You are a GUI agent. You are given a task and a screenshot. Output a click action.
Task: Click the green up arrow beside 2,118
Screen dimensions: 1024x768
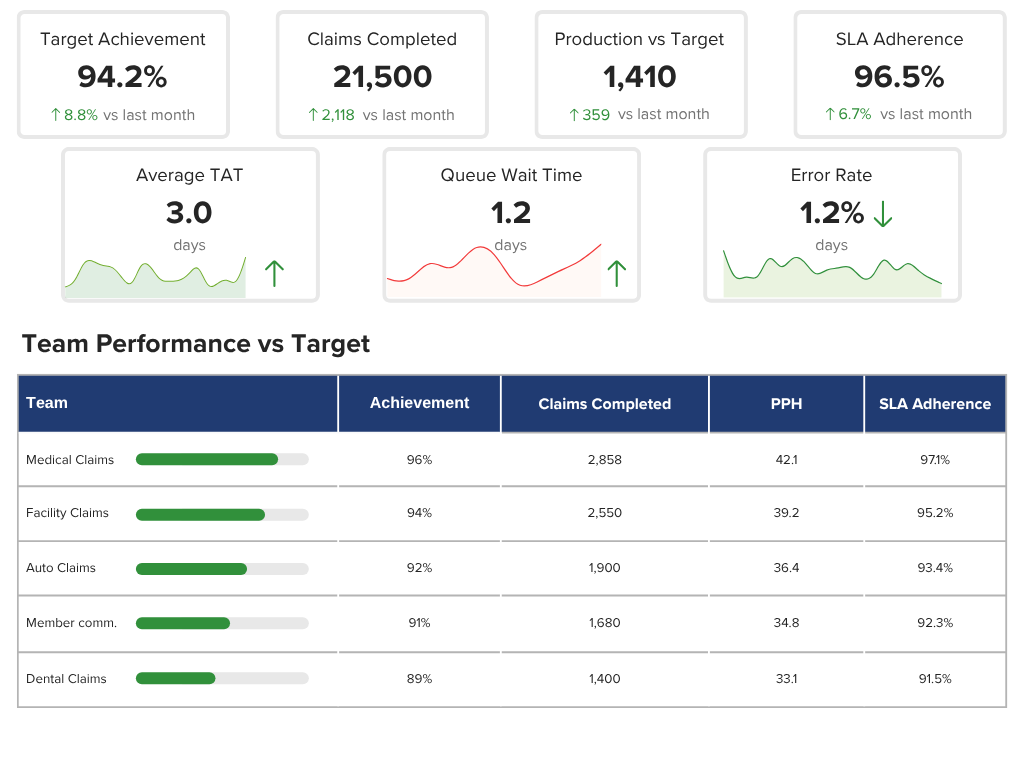313,115
